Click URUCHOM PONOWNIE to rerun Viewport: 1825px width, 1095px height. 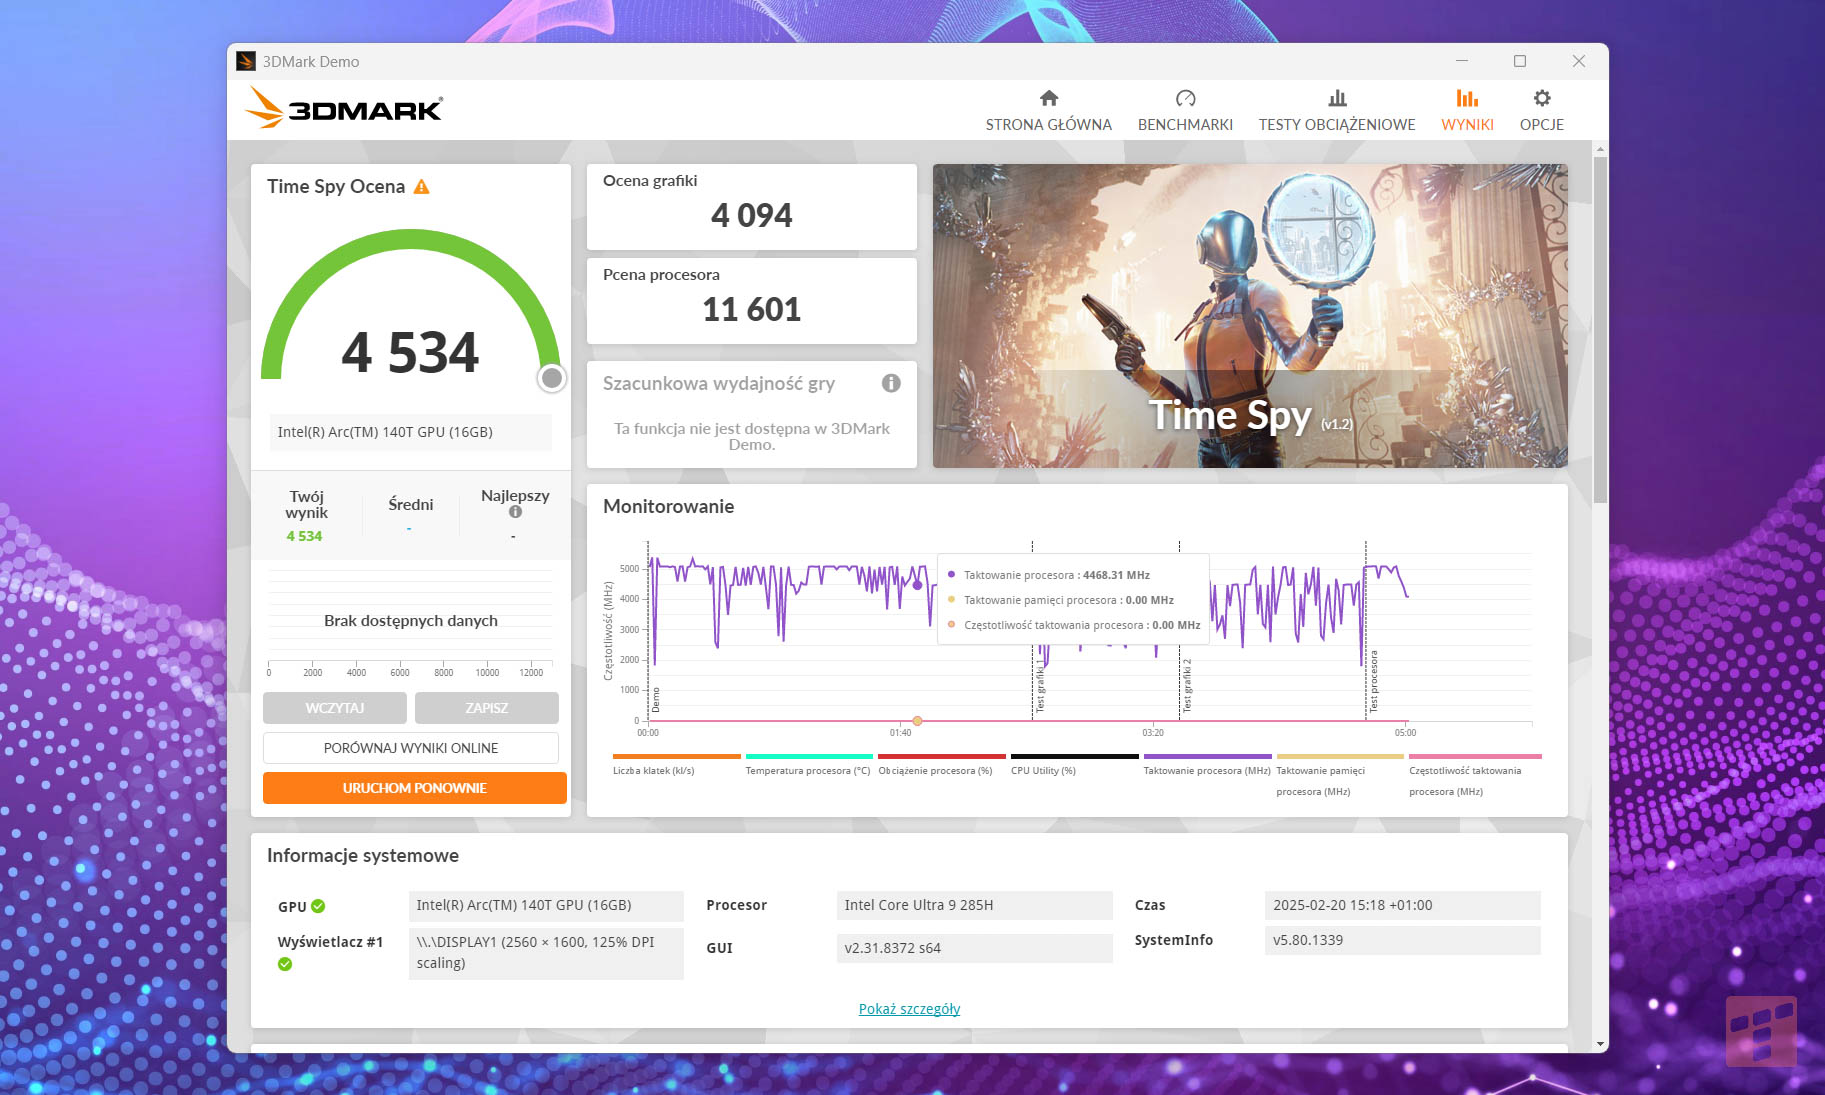415,788
